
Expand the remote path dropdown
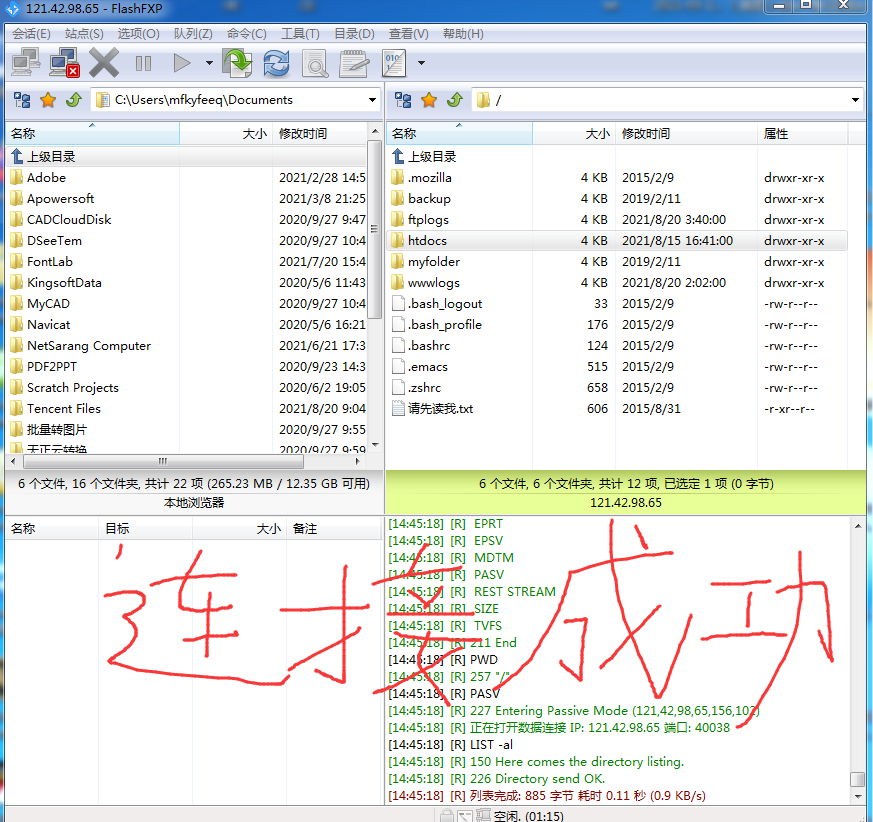point(855,100)
